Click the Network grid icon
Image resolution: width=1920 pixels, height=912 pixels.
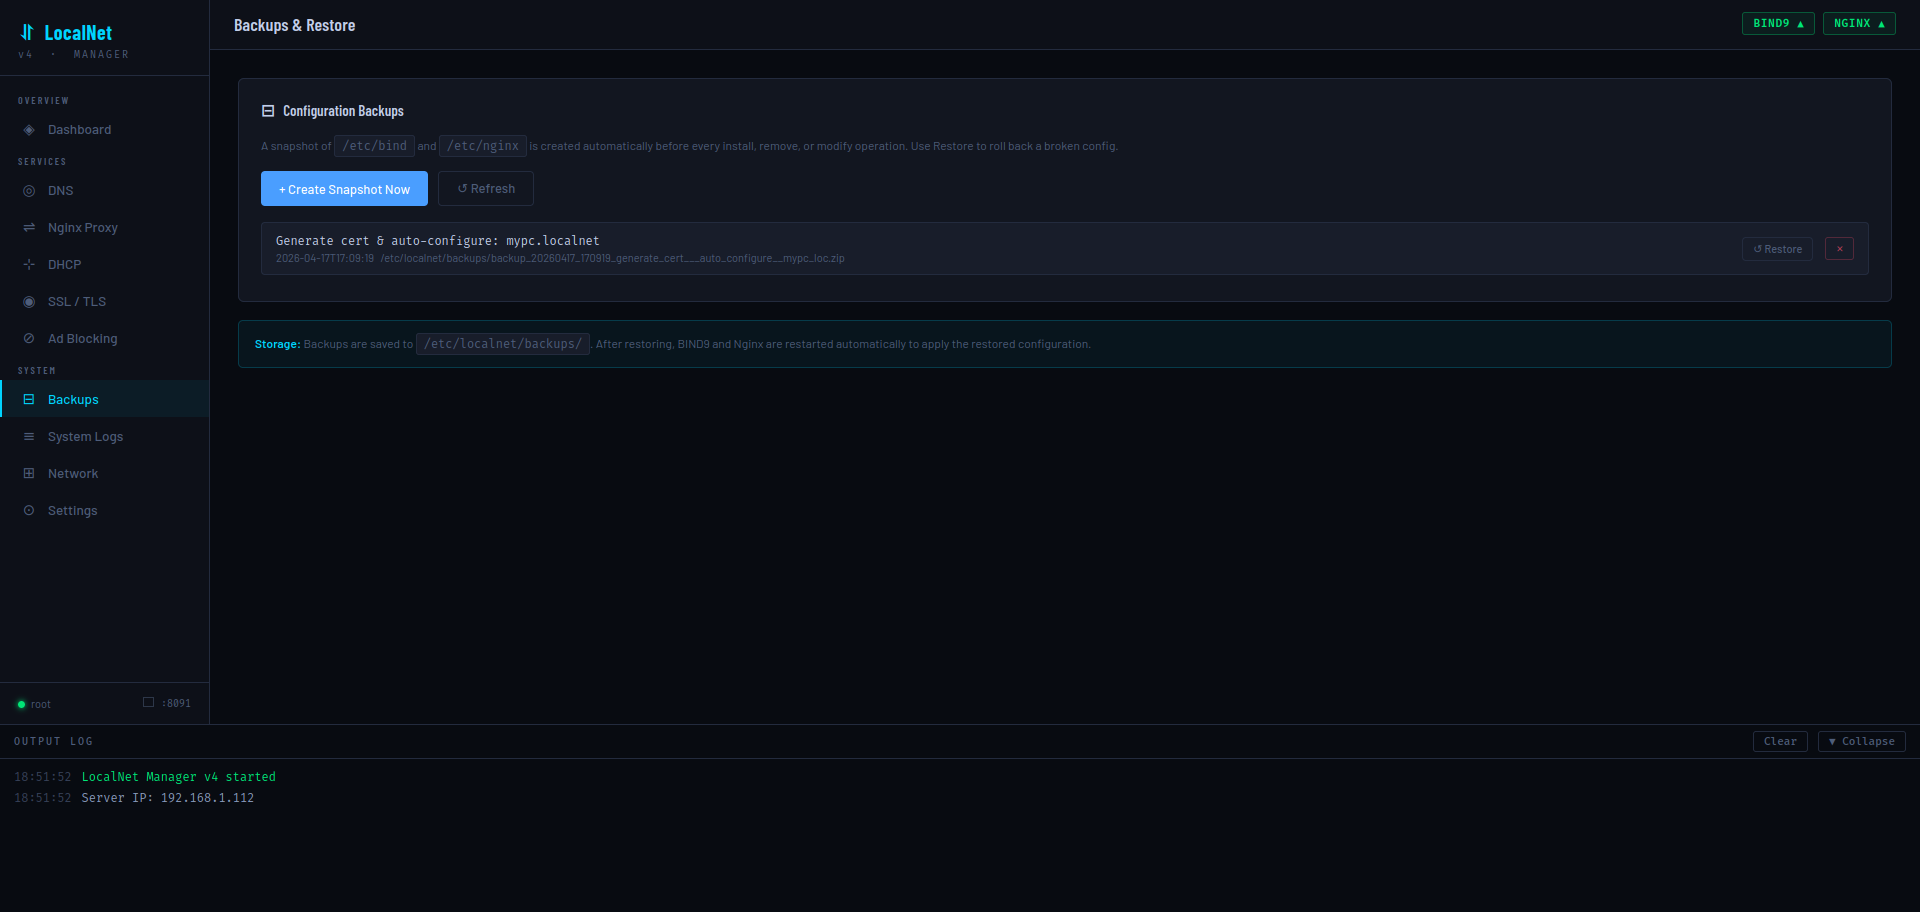(x=29, y=474)
